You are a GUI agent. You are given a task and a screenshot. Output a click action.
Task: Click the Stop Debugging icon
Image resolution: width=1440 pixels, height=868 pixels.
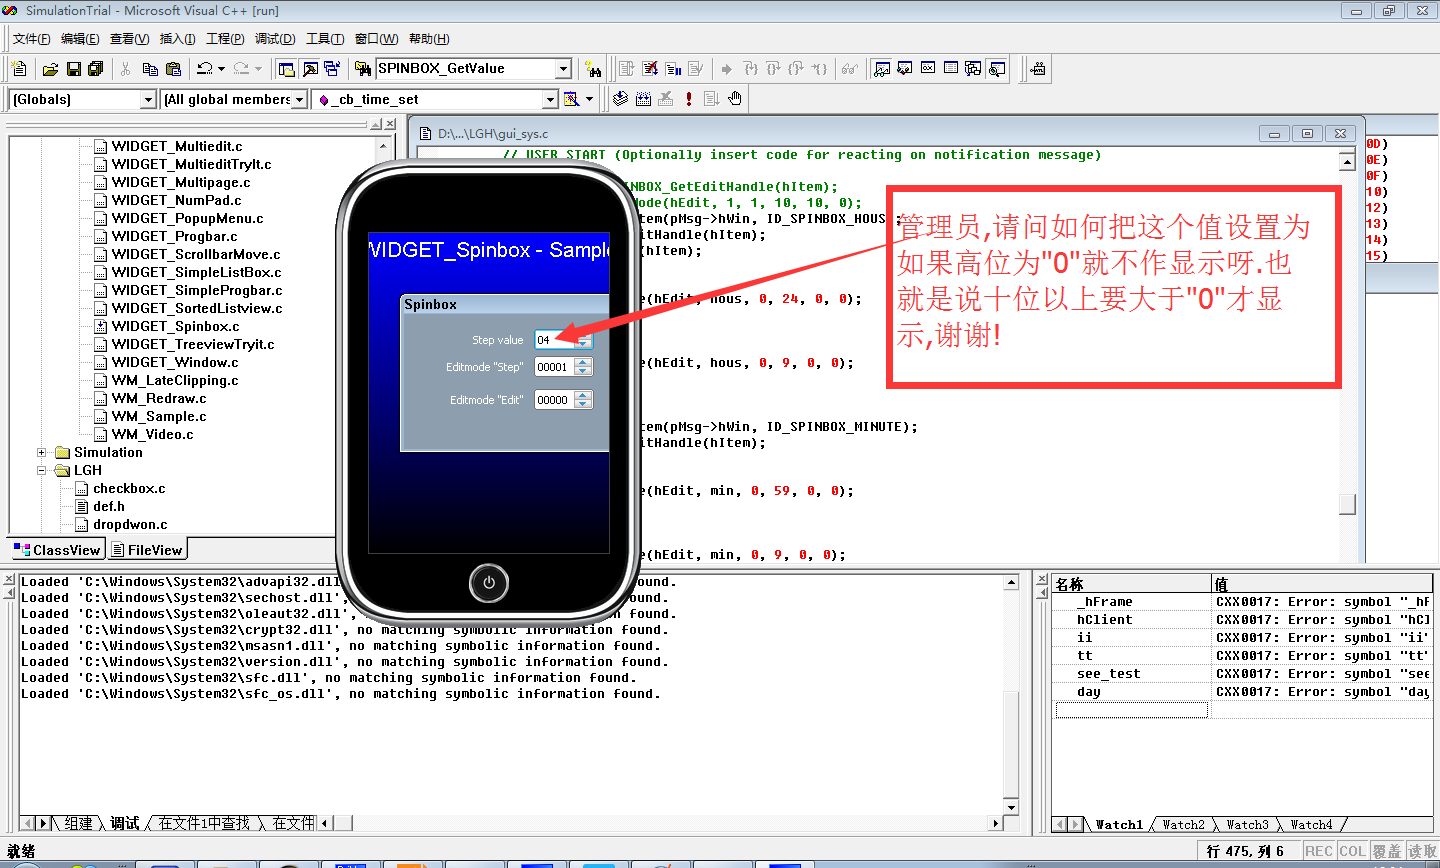650,69
